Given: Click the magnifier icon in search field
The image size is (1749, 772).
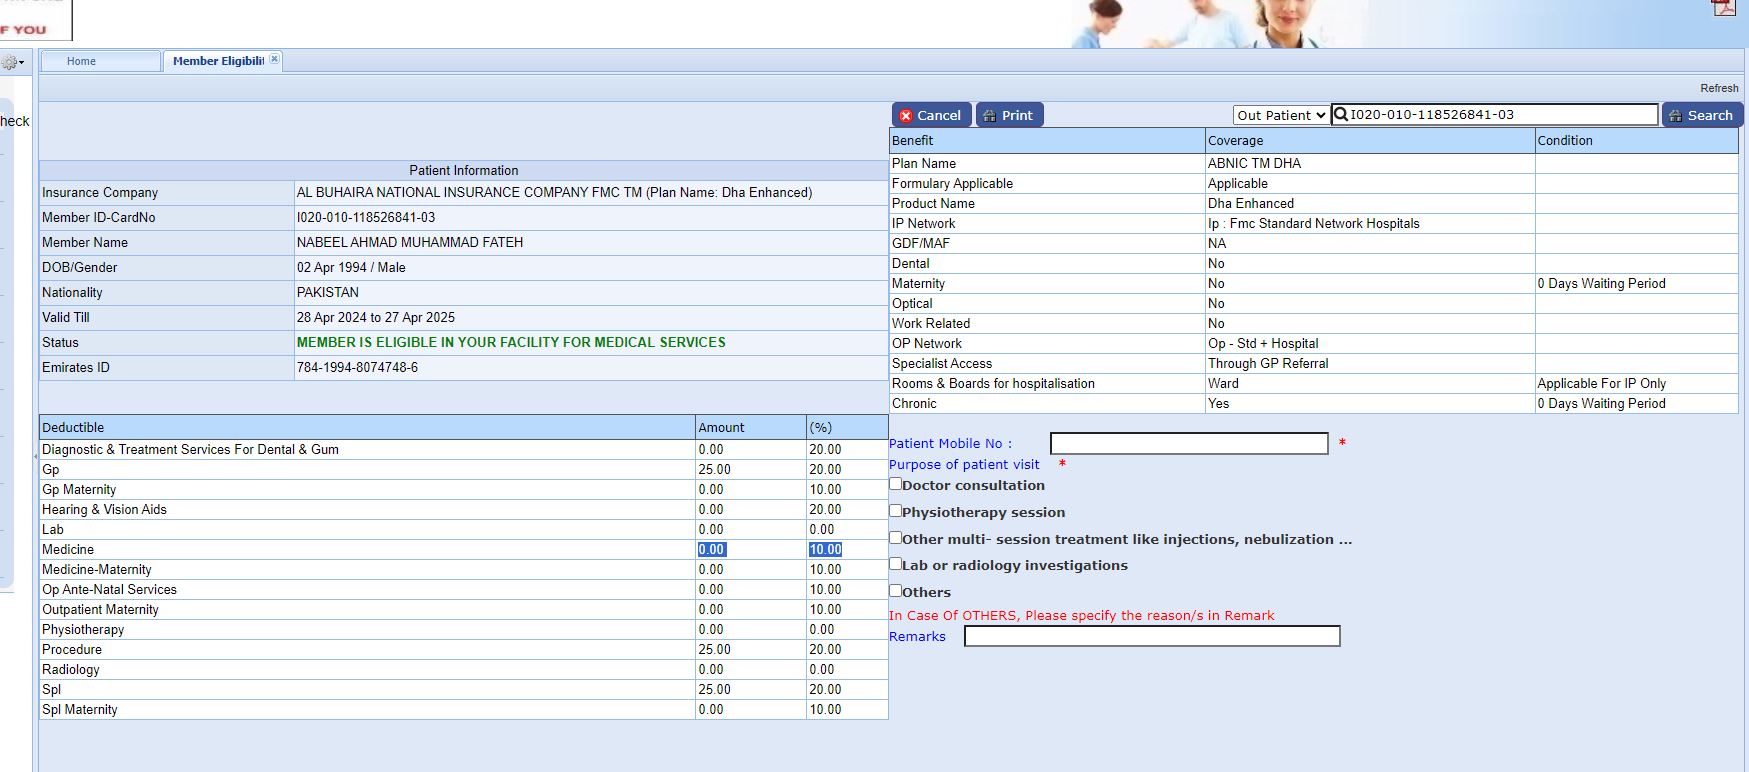Looking at the screenshot, I should [1342, 115].
